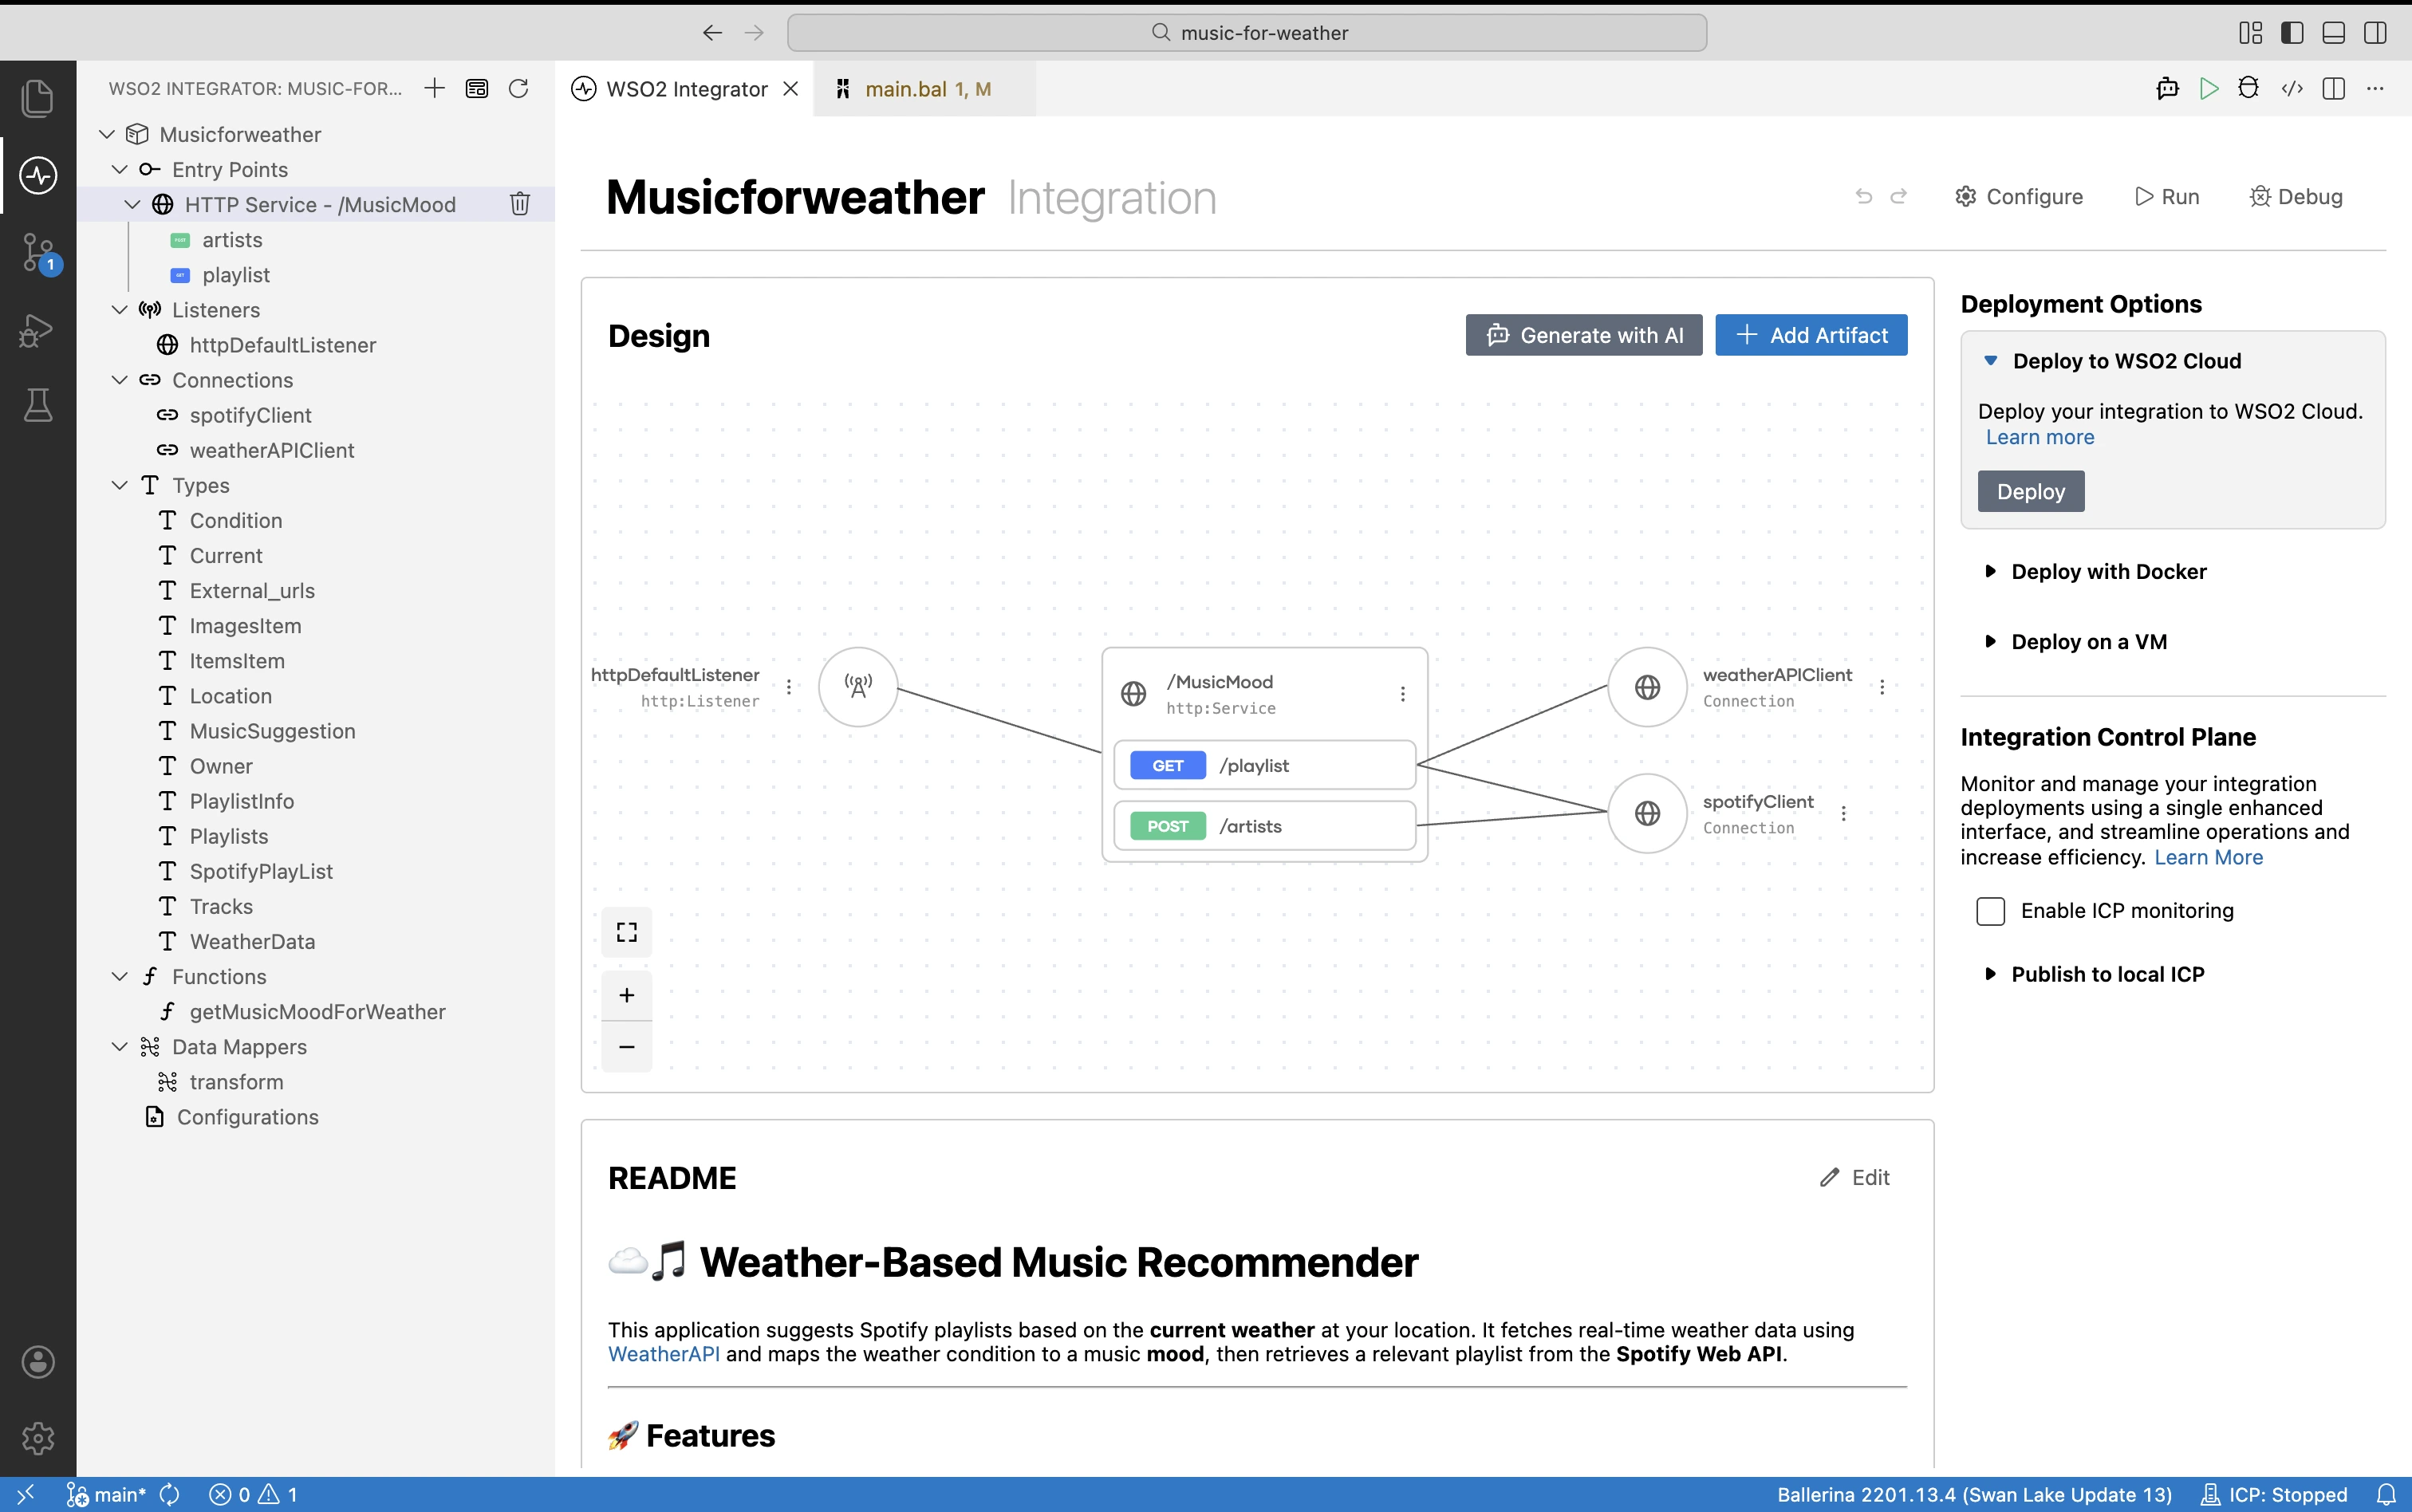This screenshot has width=2412, height=1512.
Task: Expand Publish to local ICP
Action: [1991, 974]
